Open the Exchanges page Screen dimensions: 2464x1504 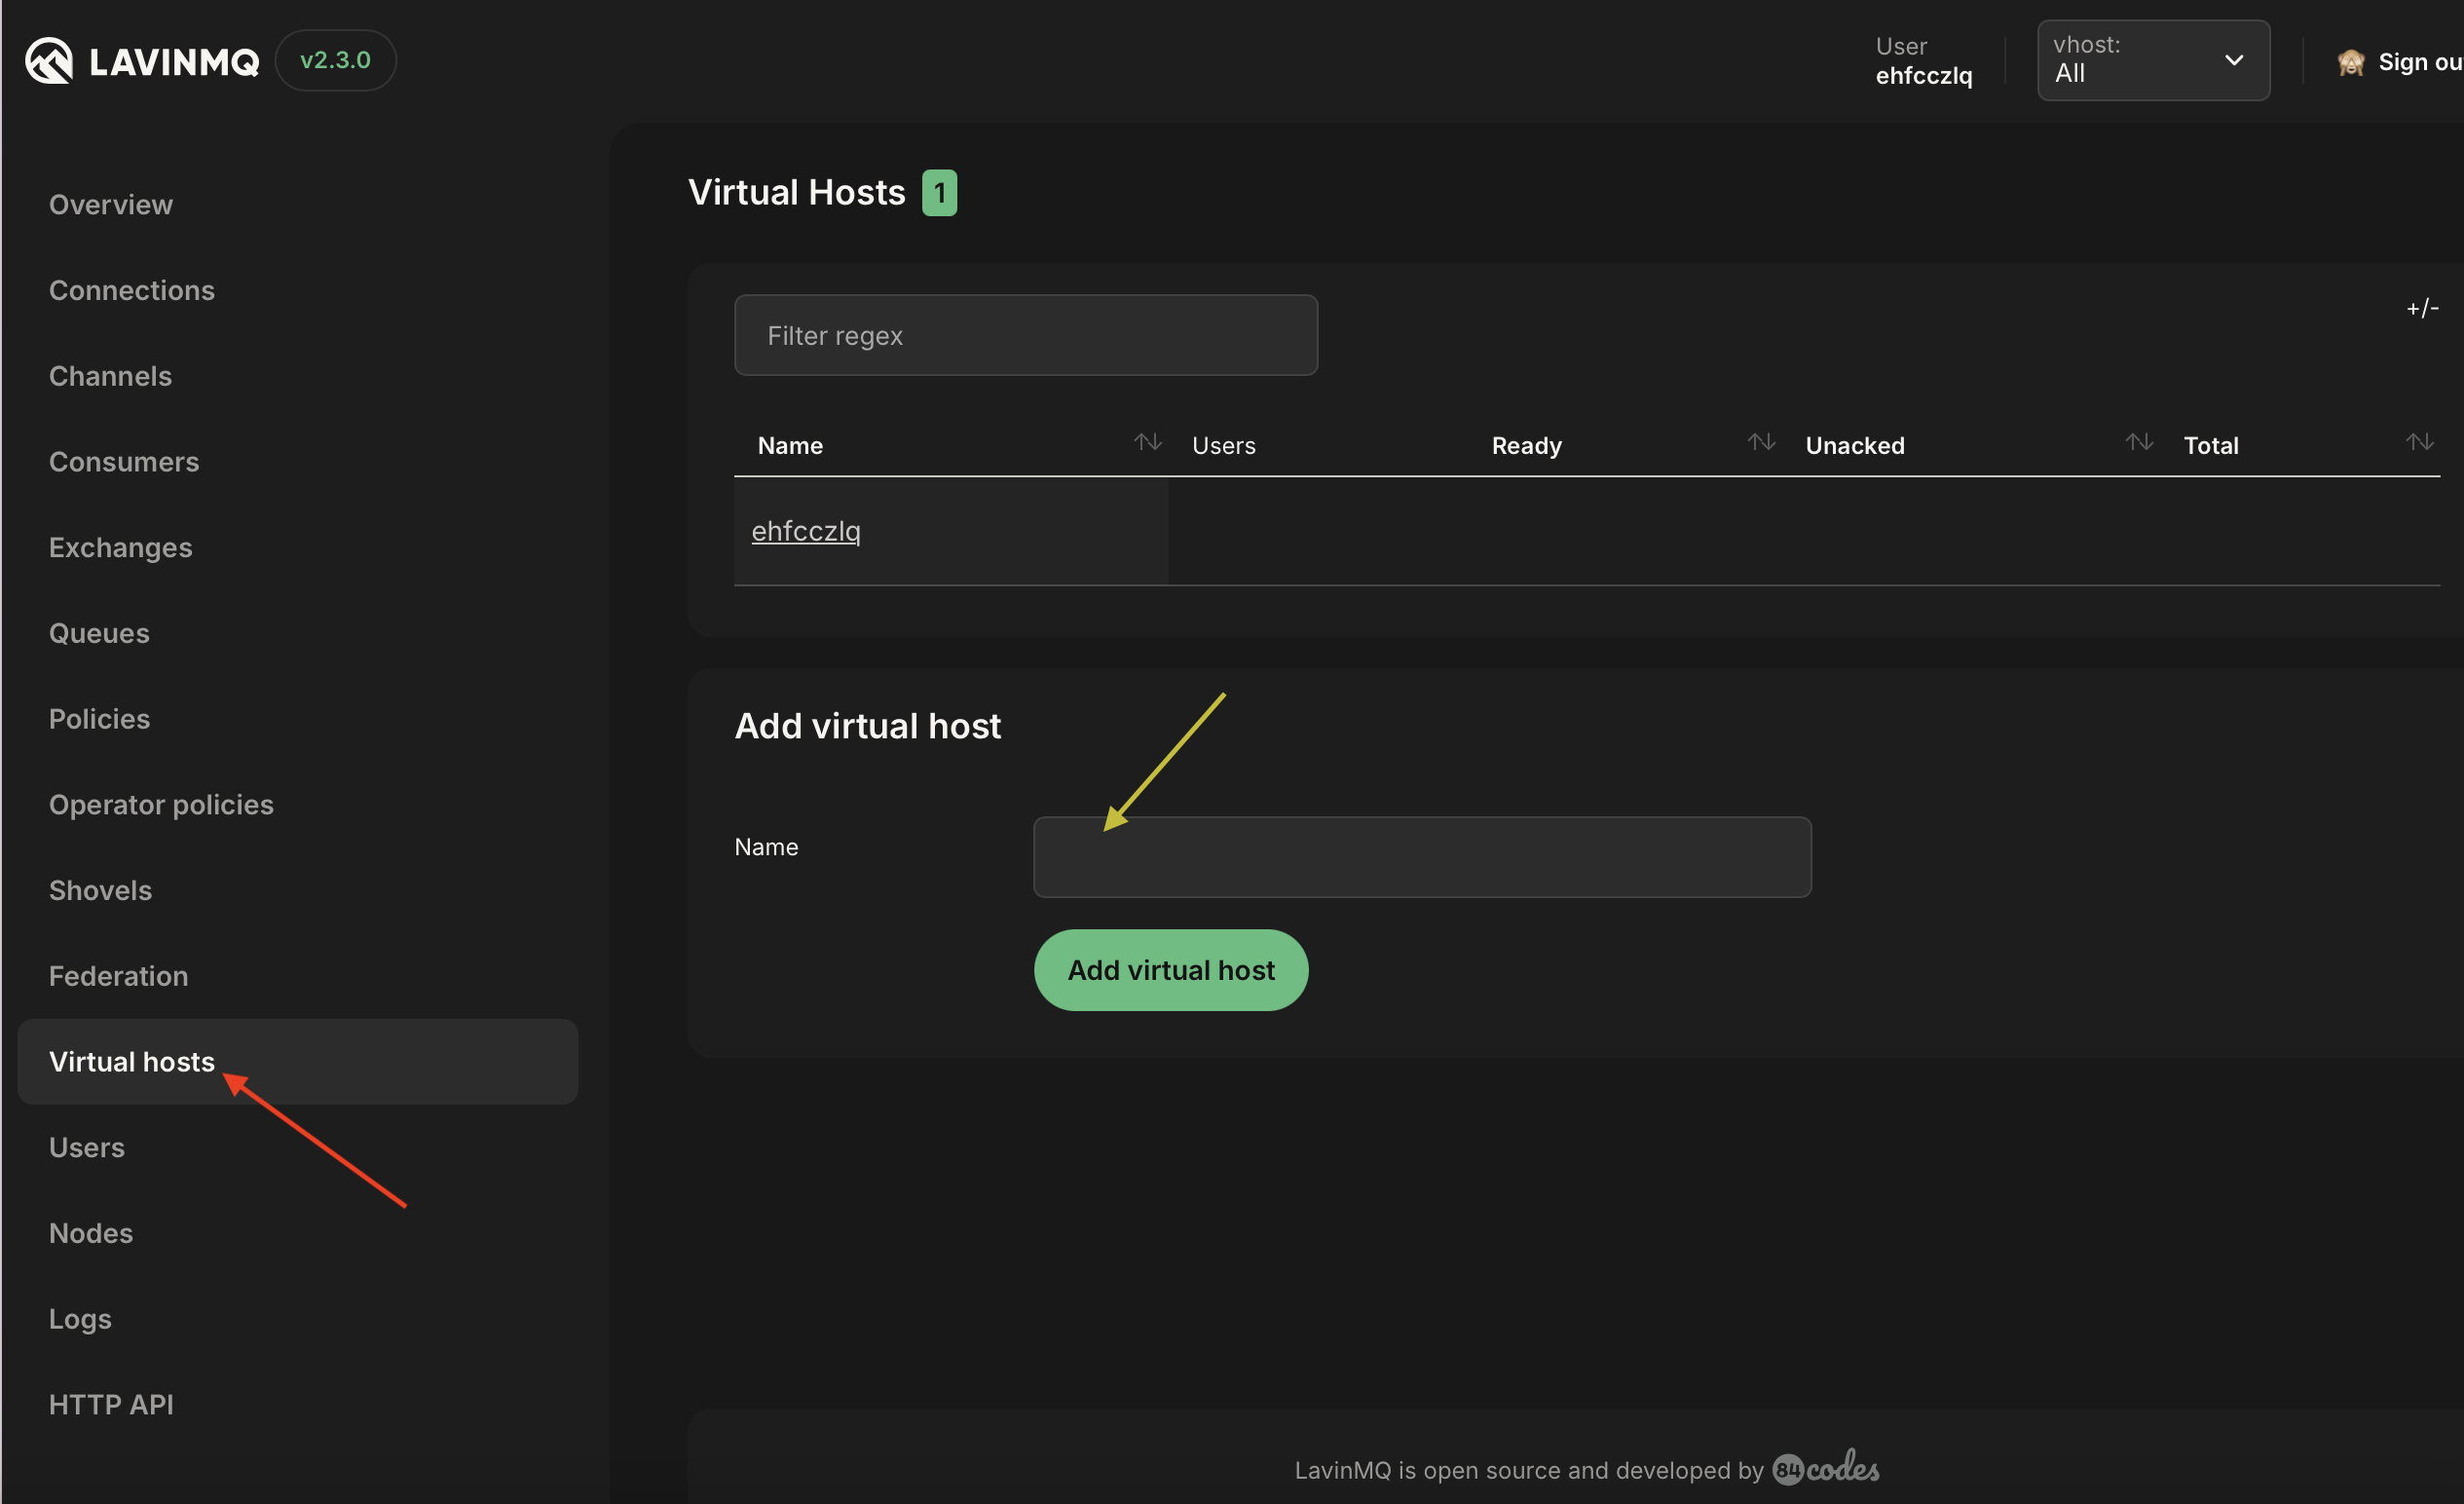121,547
